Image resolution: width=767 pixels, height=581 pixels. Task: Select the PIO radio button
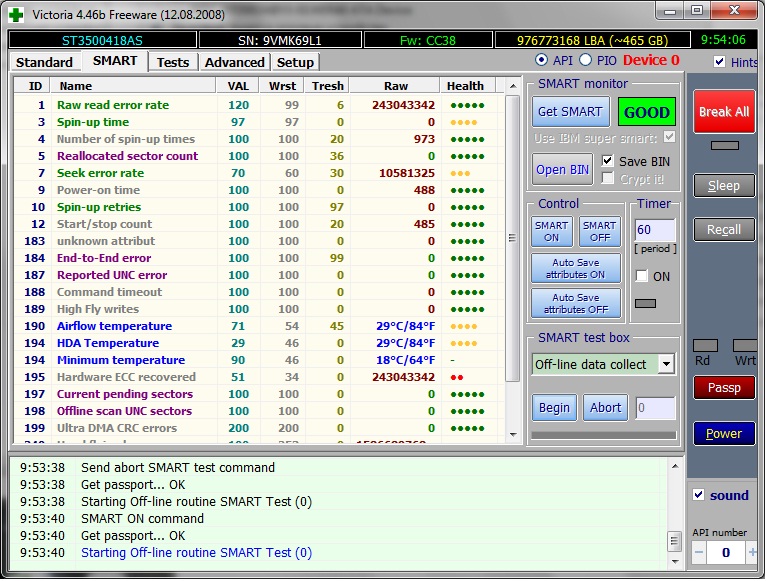coord(587,61)
